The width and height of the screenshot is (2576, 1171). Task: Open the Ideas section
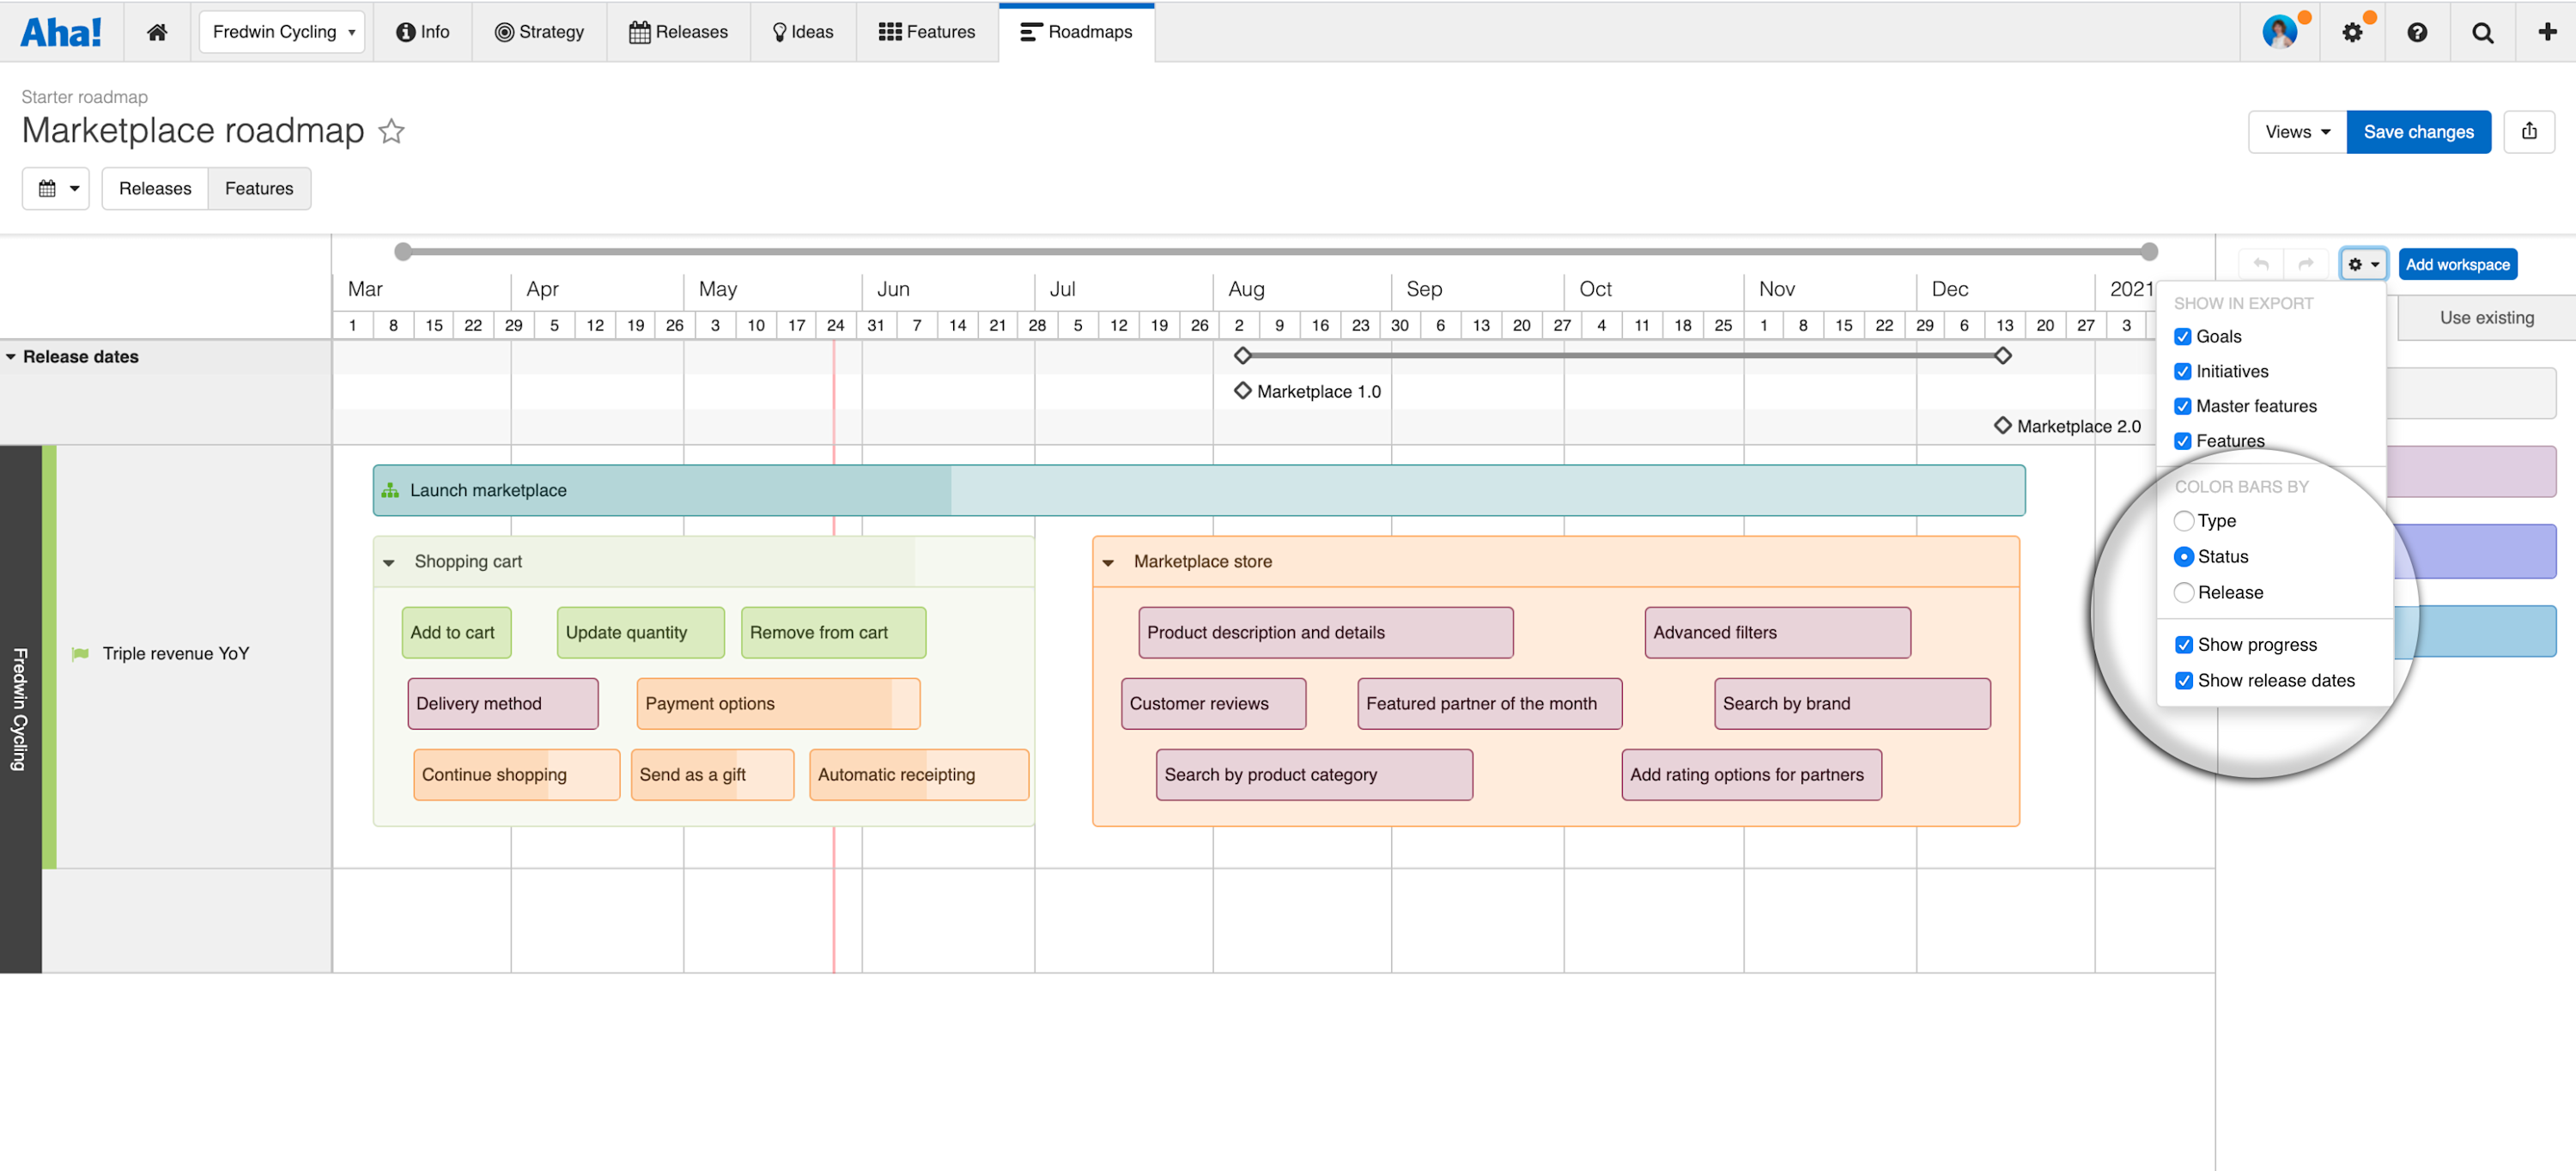(x=803, y=31)
